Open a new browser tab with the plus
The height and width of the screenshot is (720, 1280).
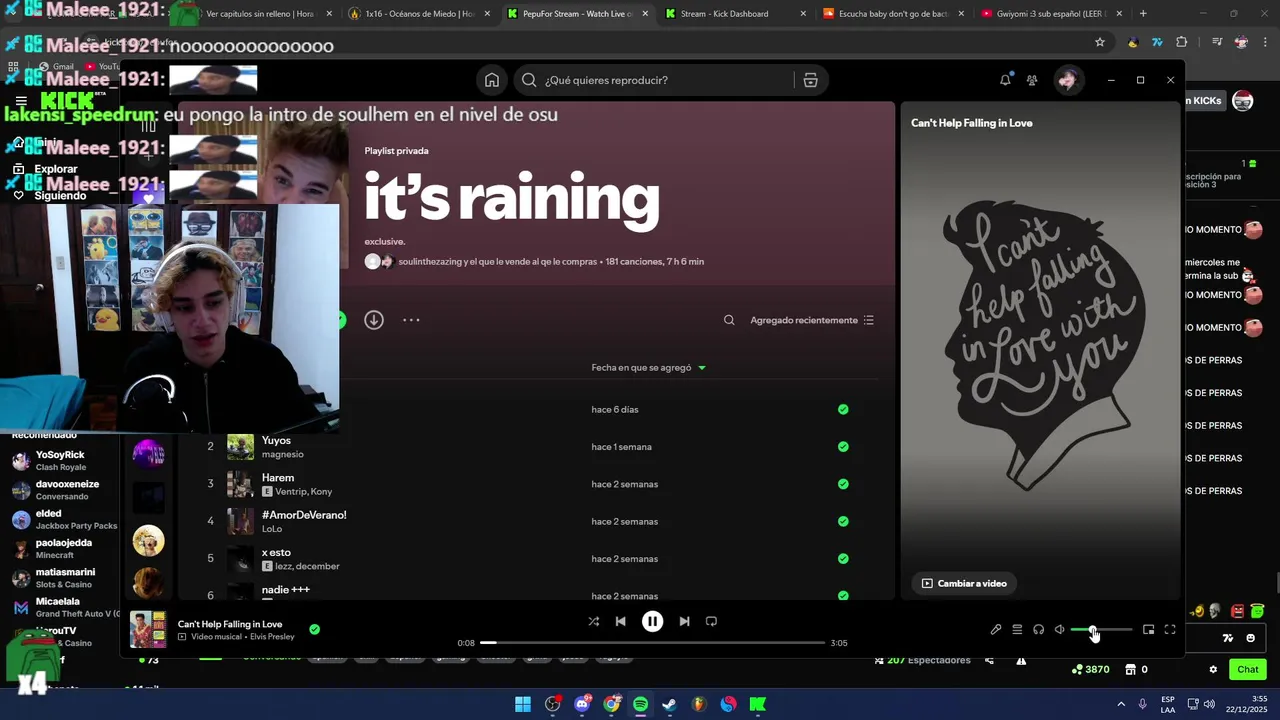point(1143,14)
